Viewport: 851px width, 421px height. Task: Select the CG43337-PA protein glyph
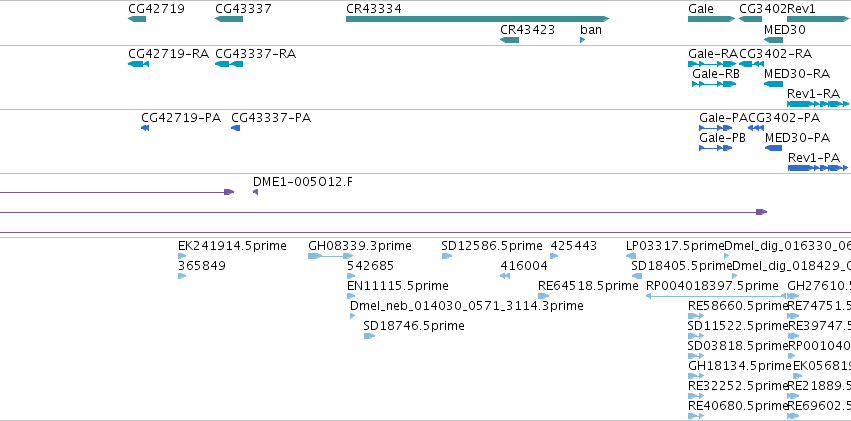tap(236, 128)
